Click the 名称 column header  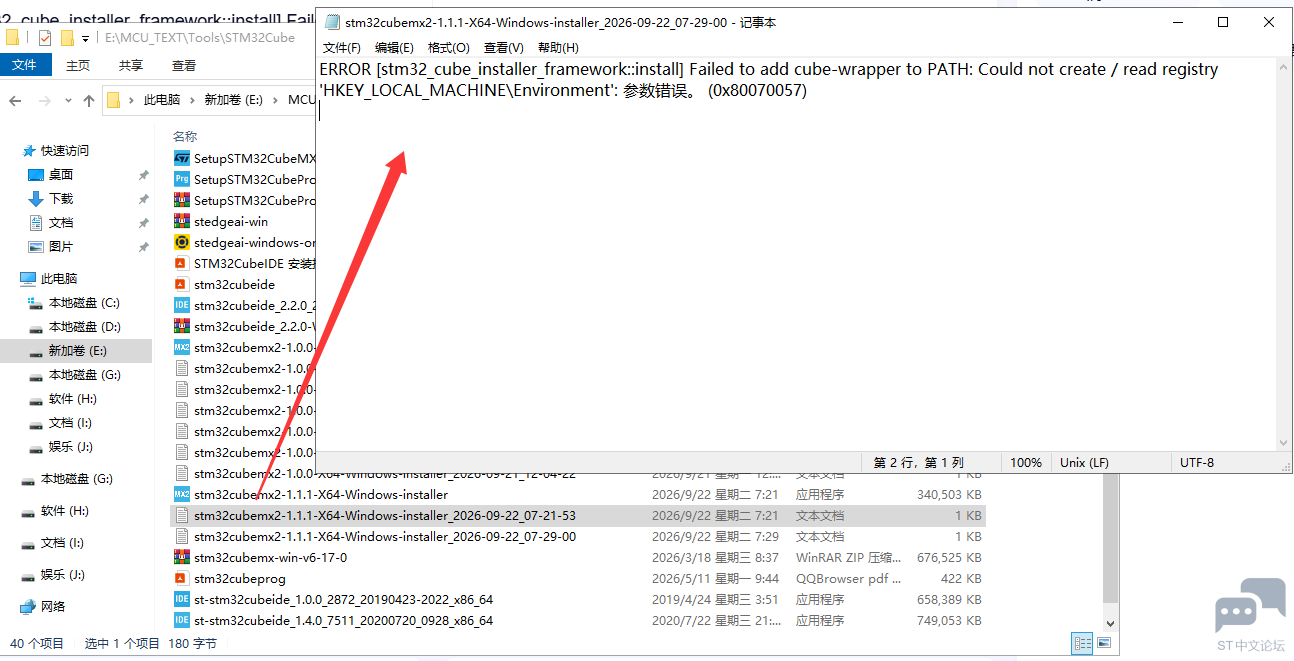[185, 136]
